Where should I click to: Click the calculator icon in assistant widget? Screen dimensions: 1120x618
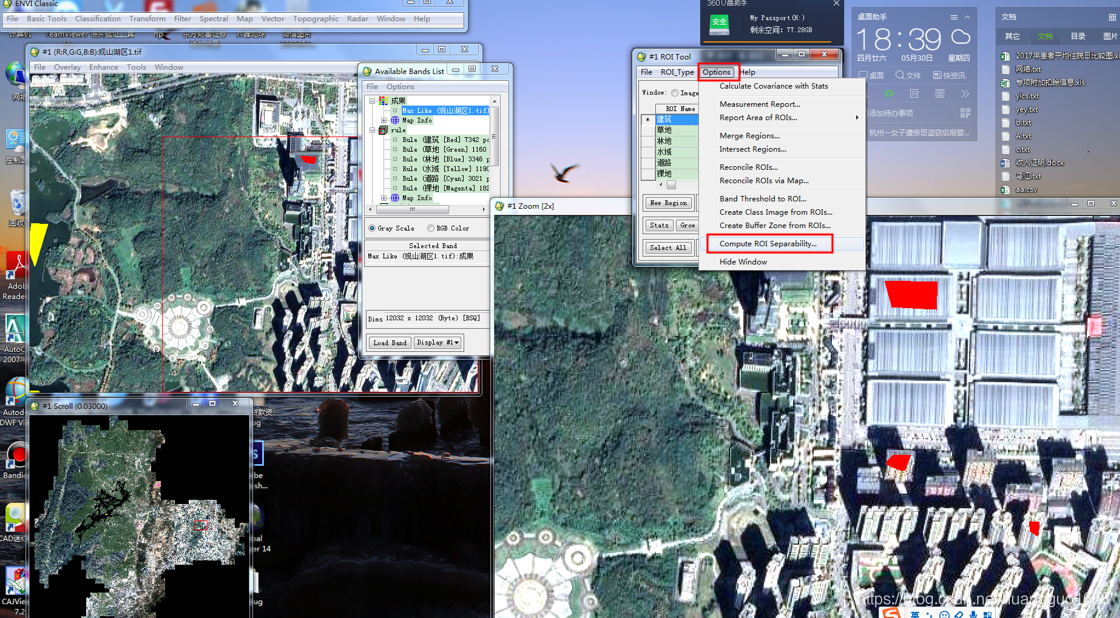[x=939, y=94]
